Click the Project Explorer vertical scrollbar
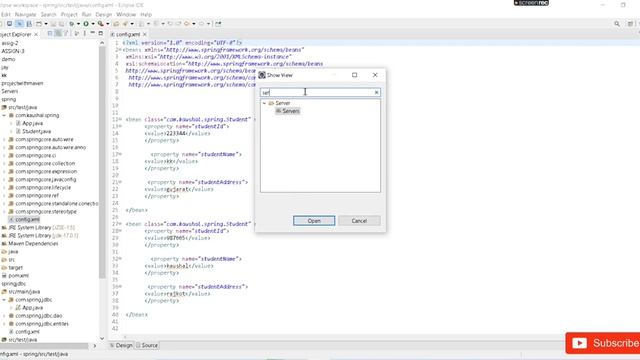 click(x=102, y=163)
